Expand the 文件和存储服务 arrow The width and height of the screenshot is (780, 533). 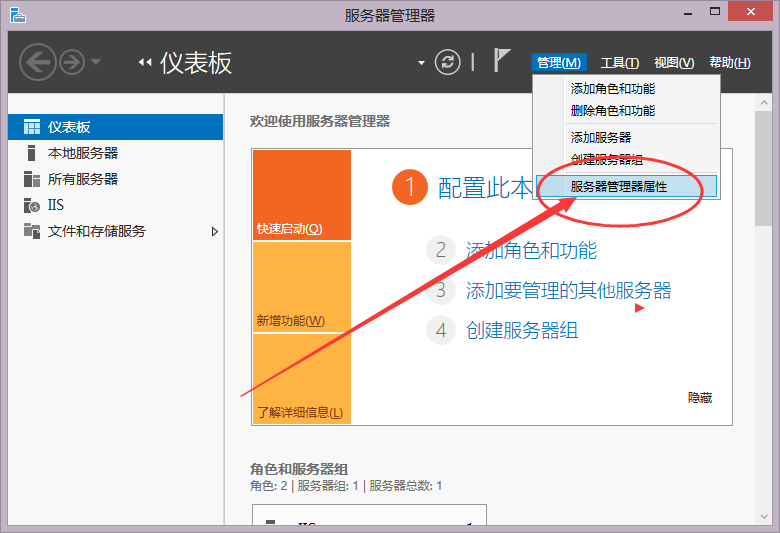pyautogui.click(x=214, y=231)
